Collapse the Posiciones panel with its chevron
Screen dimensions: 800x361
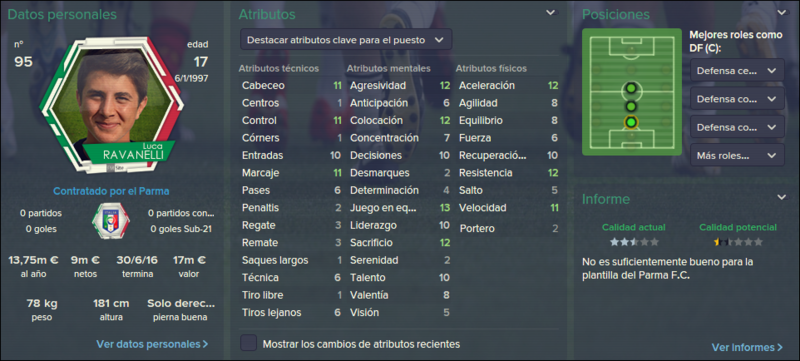pyautogui.click(x=782, y=12)
